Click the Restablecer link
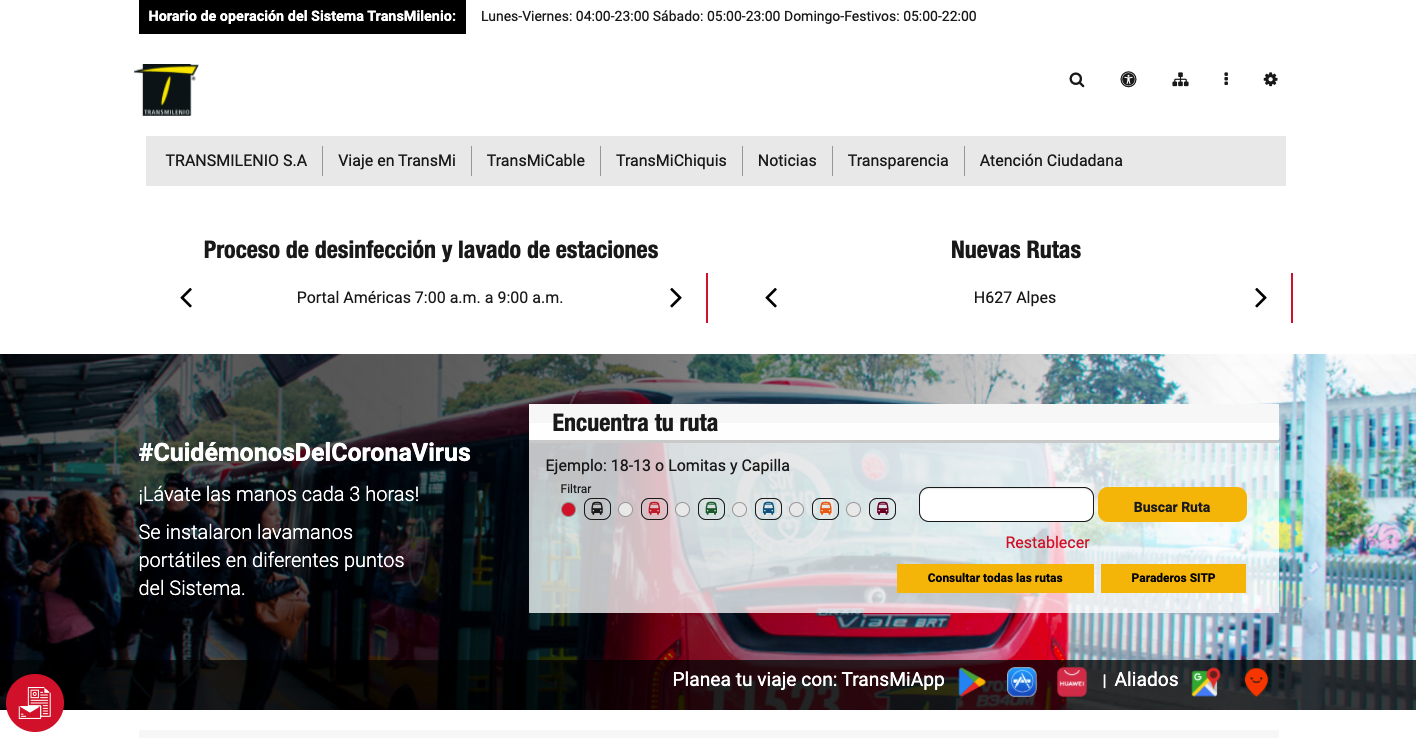Screen dimensions: 1416x738 click(1047, 542)
